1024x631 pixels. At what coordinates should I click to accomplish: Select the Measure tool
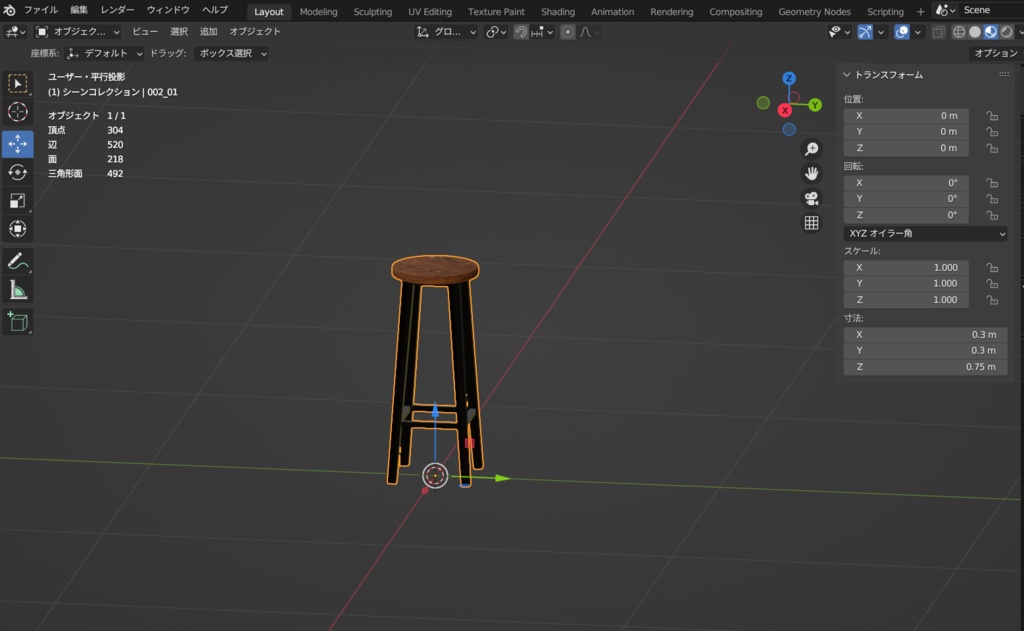tap(18, 290)
